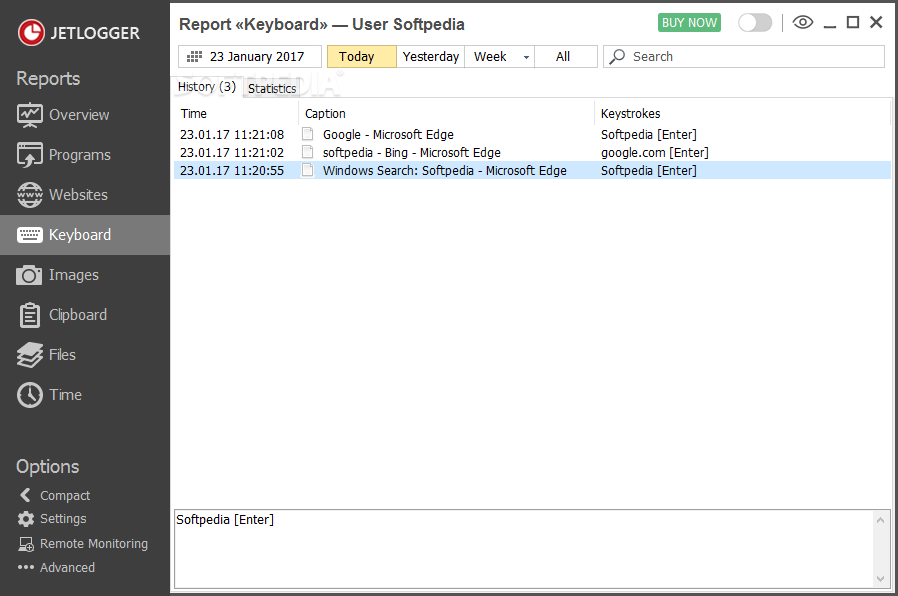Screen dimensions: 898x596
Task: Click the Search input field
Action: point(744,57)
